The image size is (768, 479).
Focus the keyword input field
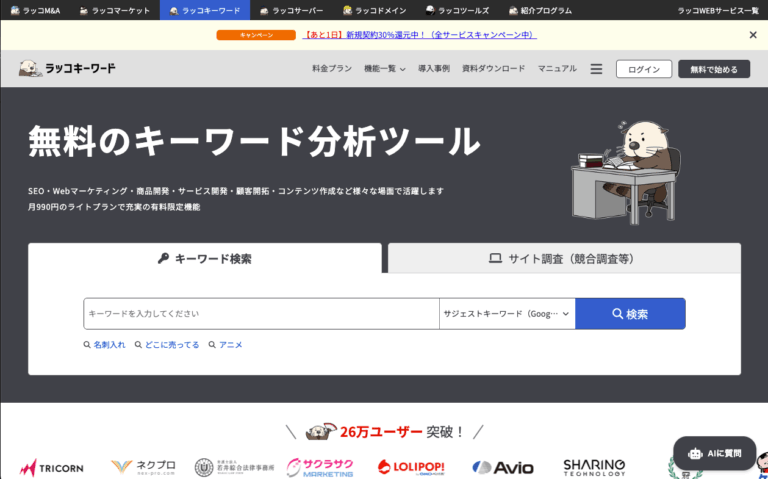point(262,313)
